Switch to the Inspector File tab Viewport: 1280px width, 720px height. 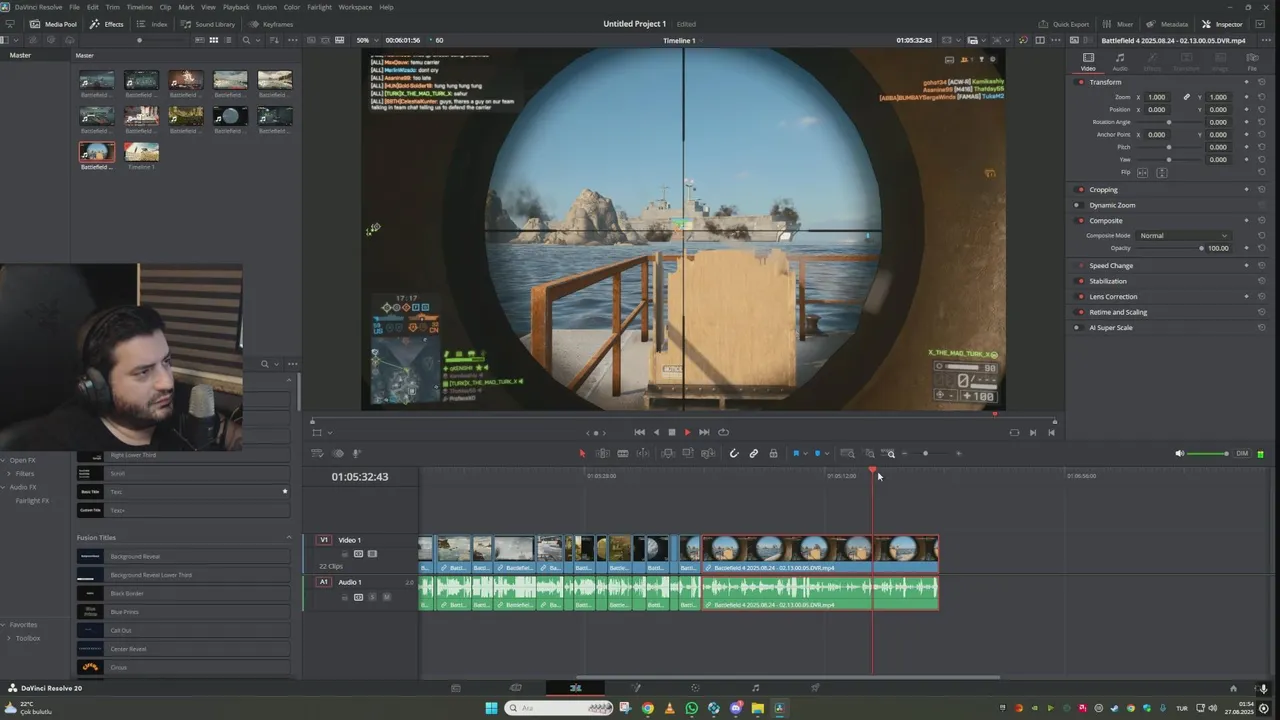(x=1252, y=62)
